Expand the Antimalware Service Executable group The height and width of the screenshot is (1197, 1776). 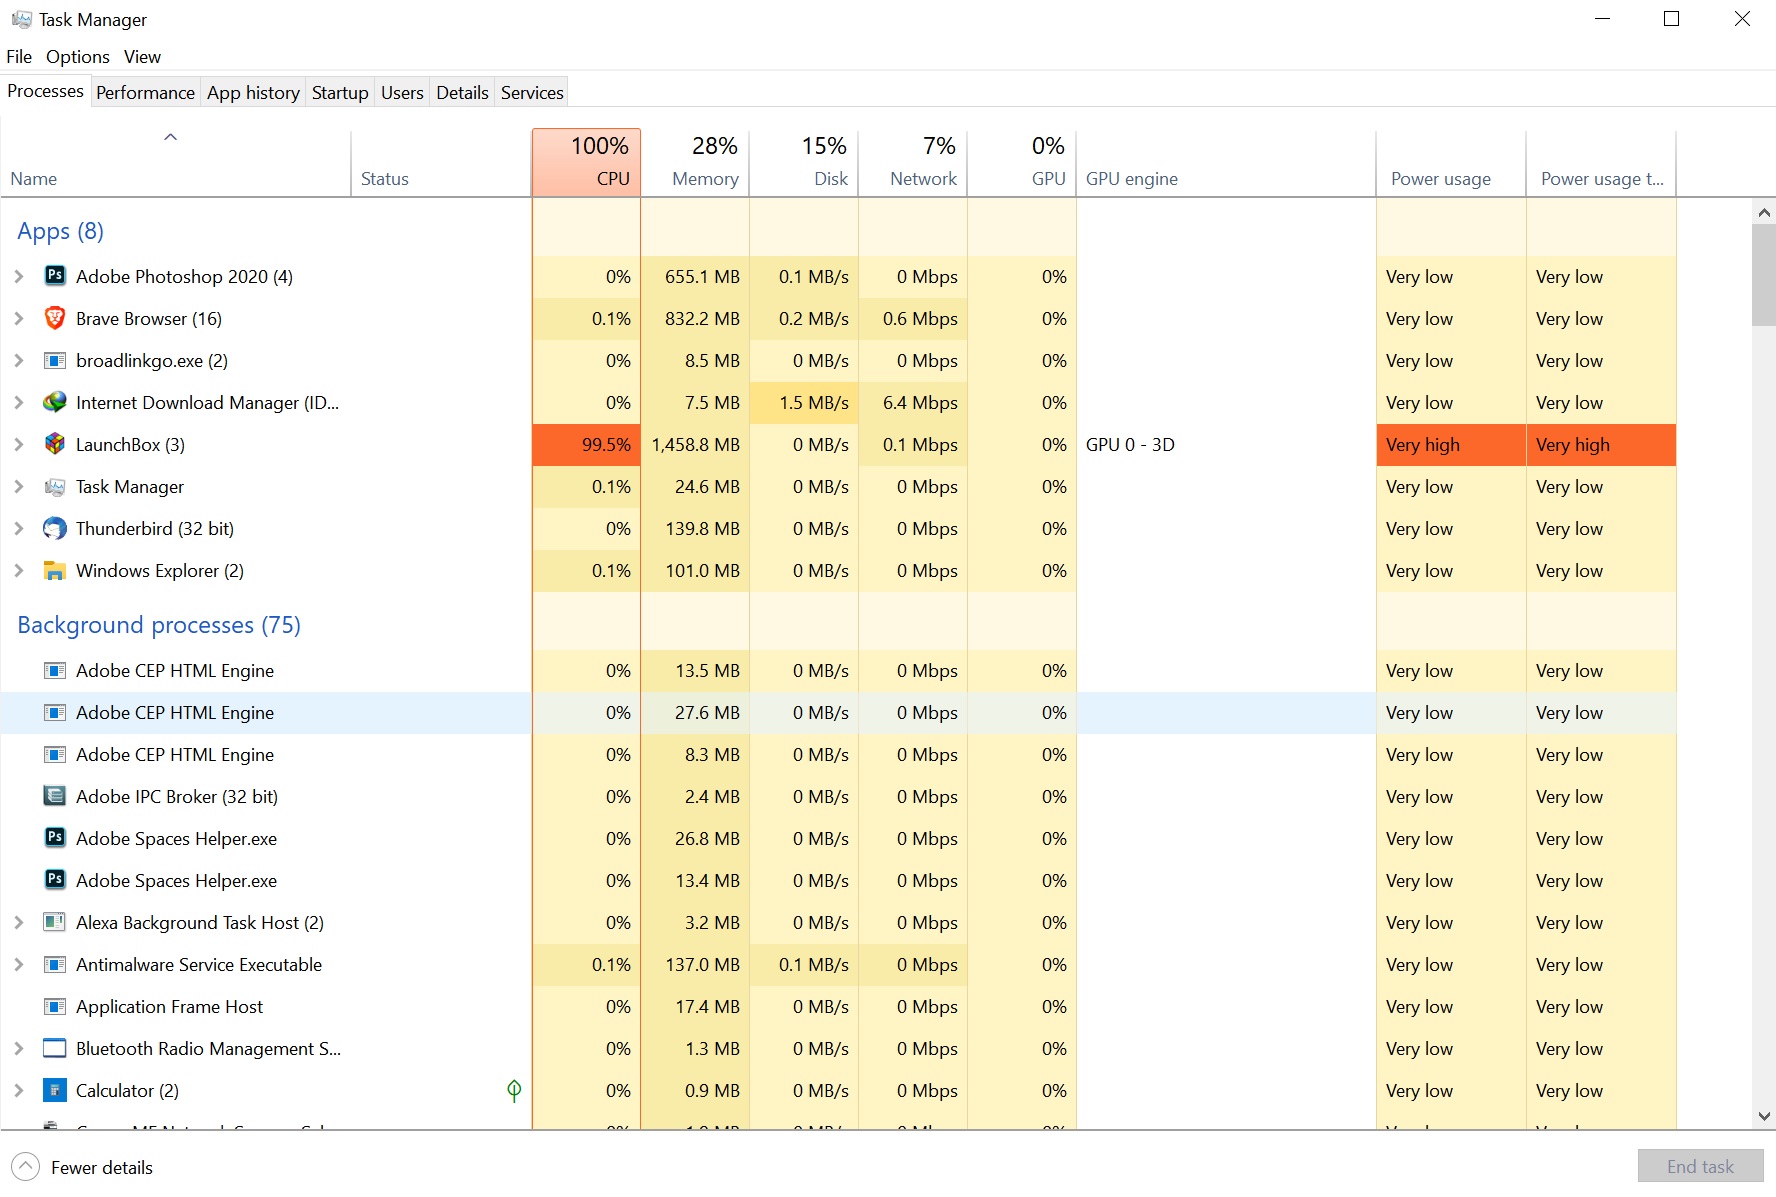click(18, 964)
